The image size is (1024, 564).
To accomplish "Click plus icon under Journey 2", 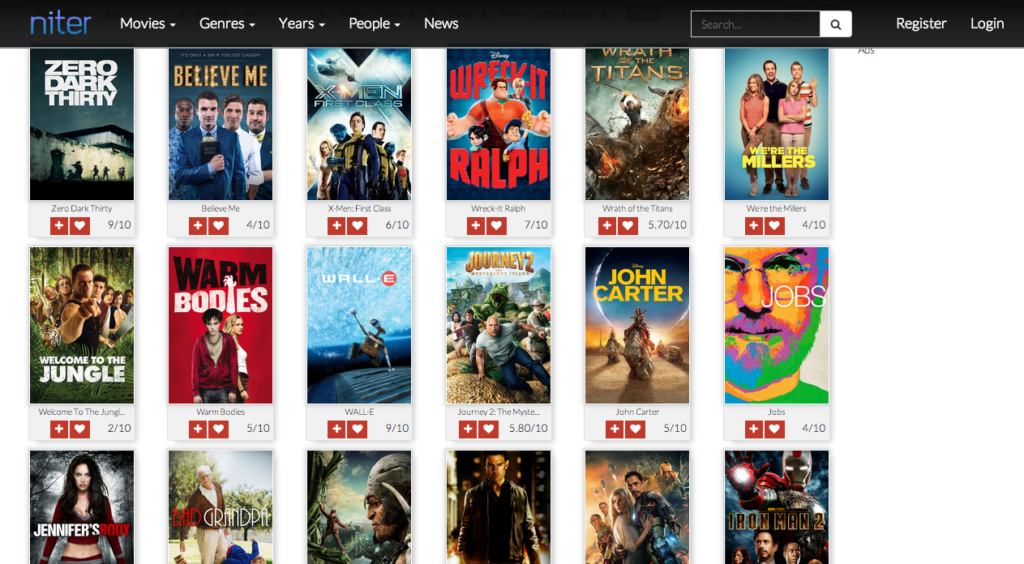I will pos(468,430).
